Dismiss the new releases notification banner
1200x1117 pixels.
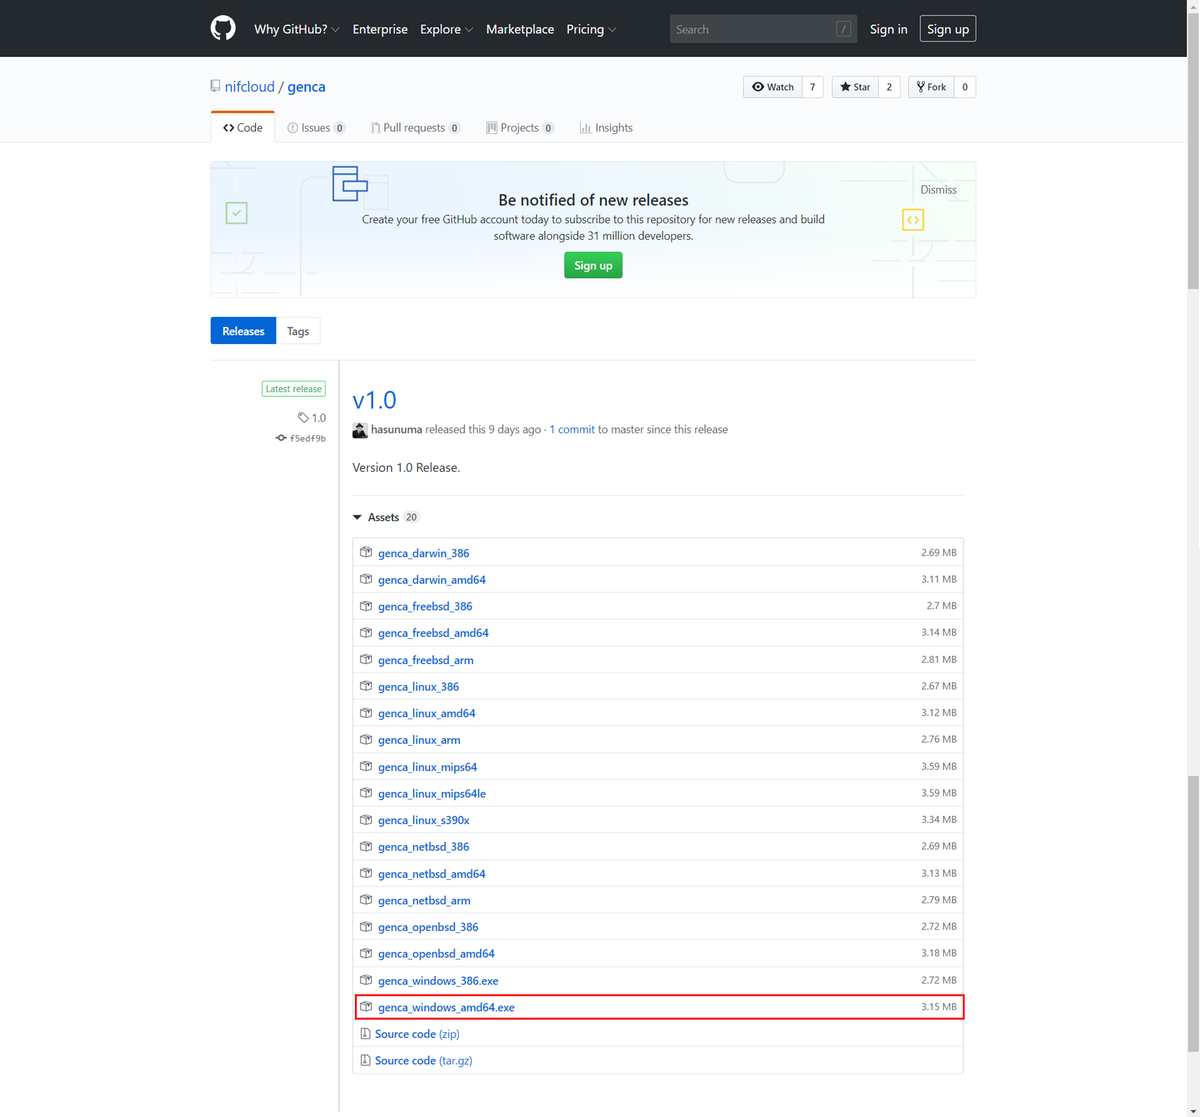tap(938, 190)
